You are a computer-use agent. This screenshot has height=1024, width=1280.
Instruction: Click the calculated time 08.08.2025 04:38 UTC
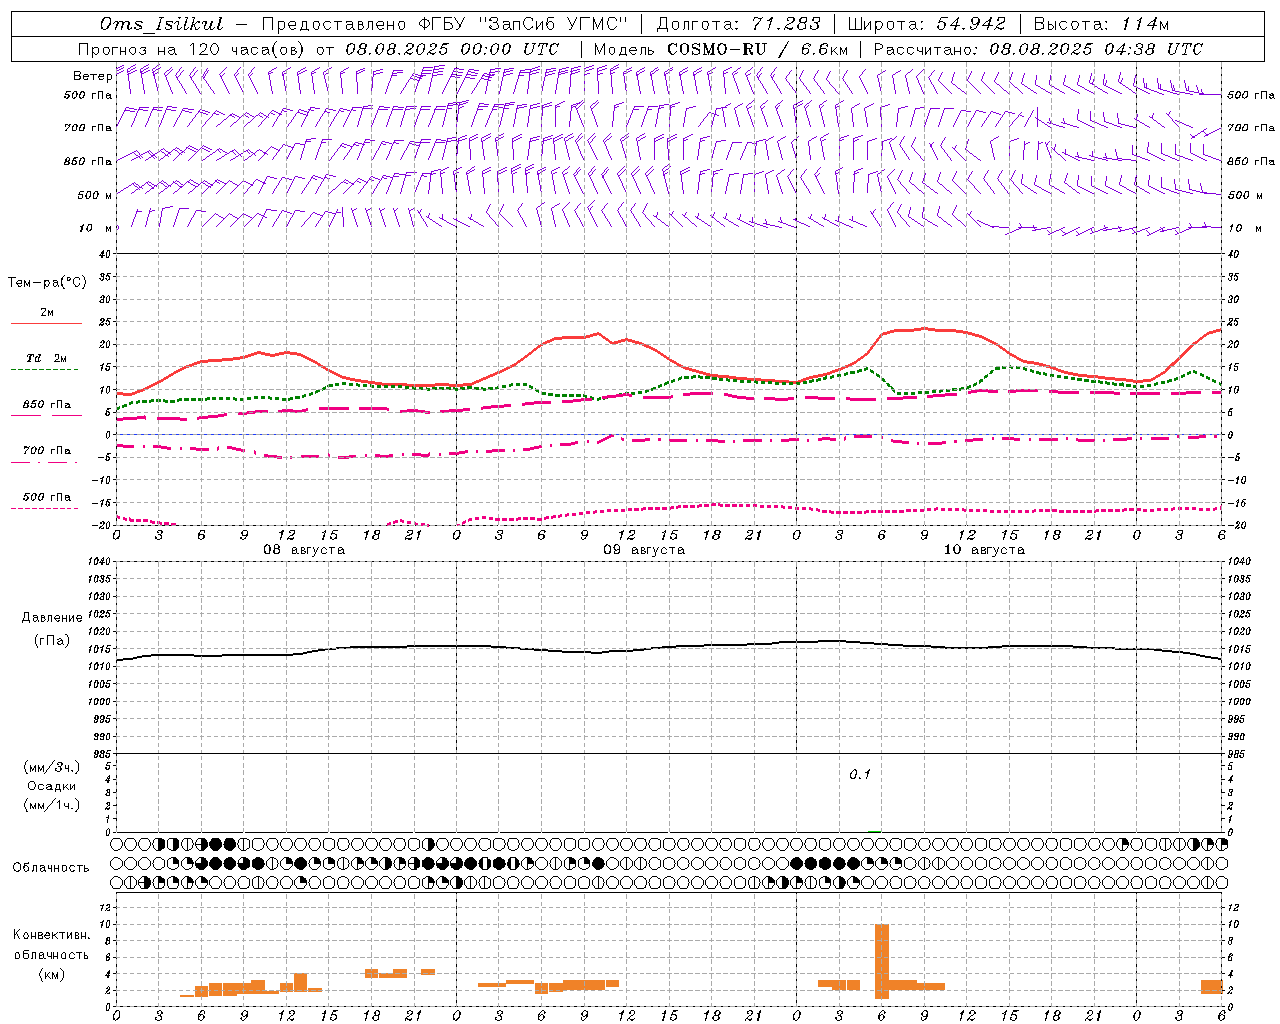(1096, 49)
